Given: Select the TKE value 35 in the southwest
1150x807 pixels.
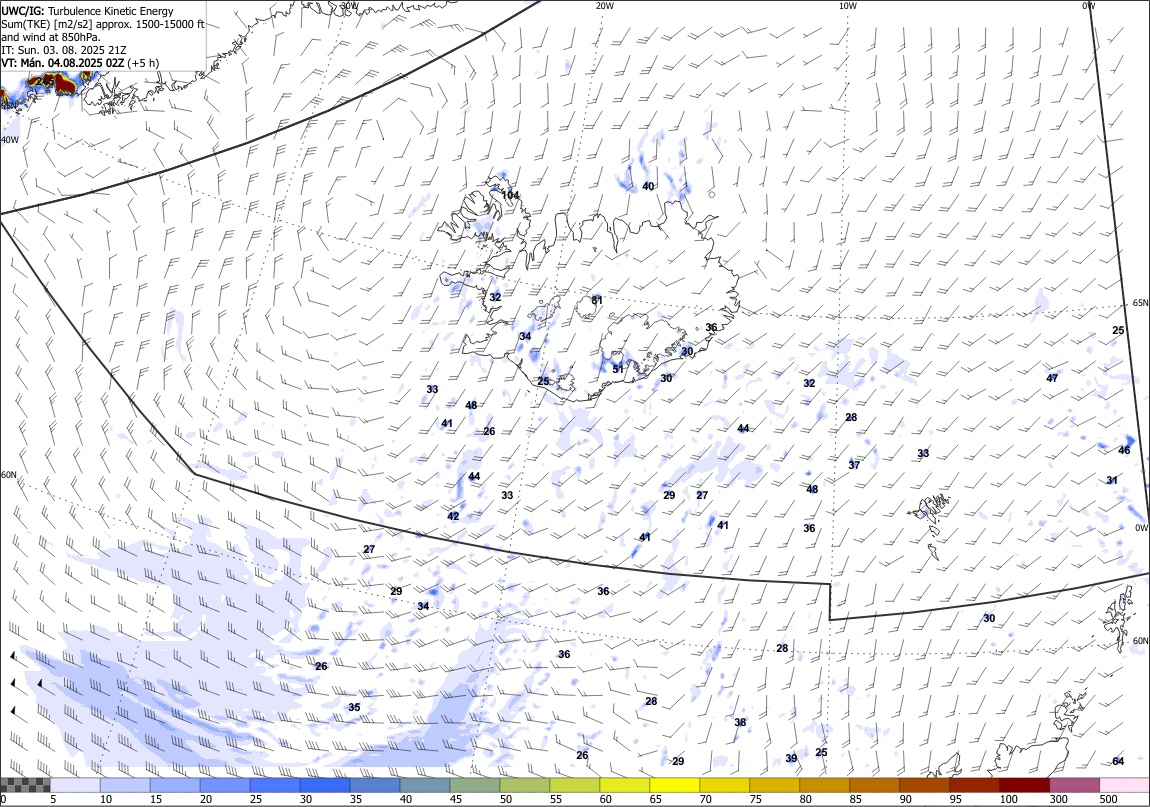Looking at the screenshot, I should coord(354,708).
